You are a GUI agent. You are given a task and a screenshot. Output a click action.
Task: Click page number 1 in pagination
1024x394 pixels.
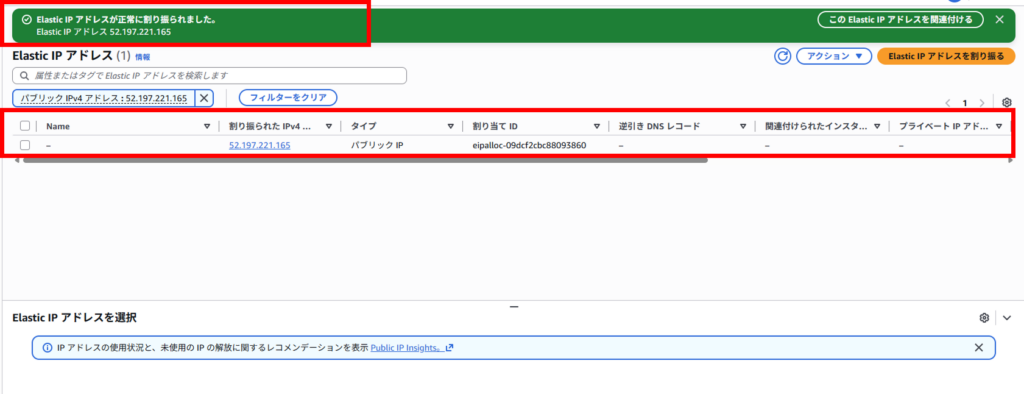pos(965,103)
